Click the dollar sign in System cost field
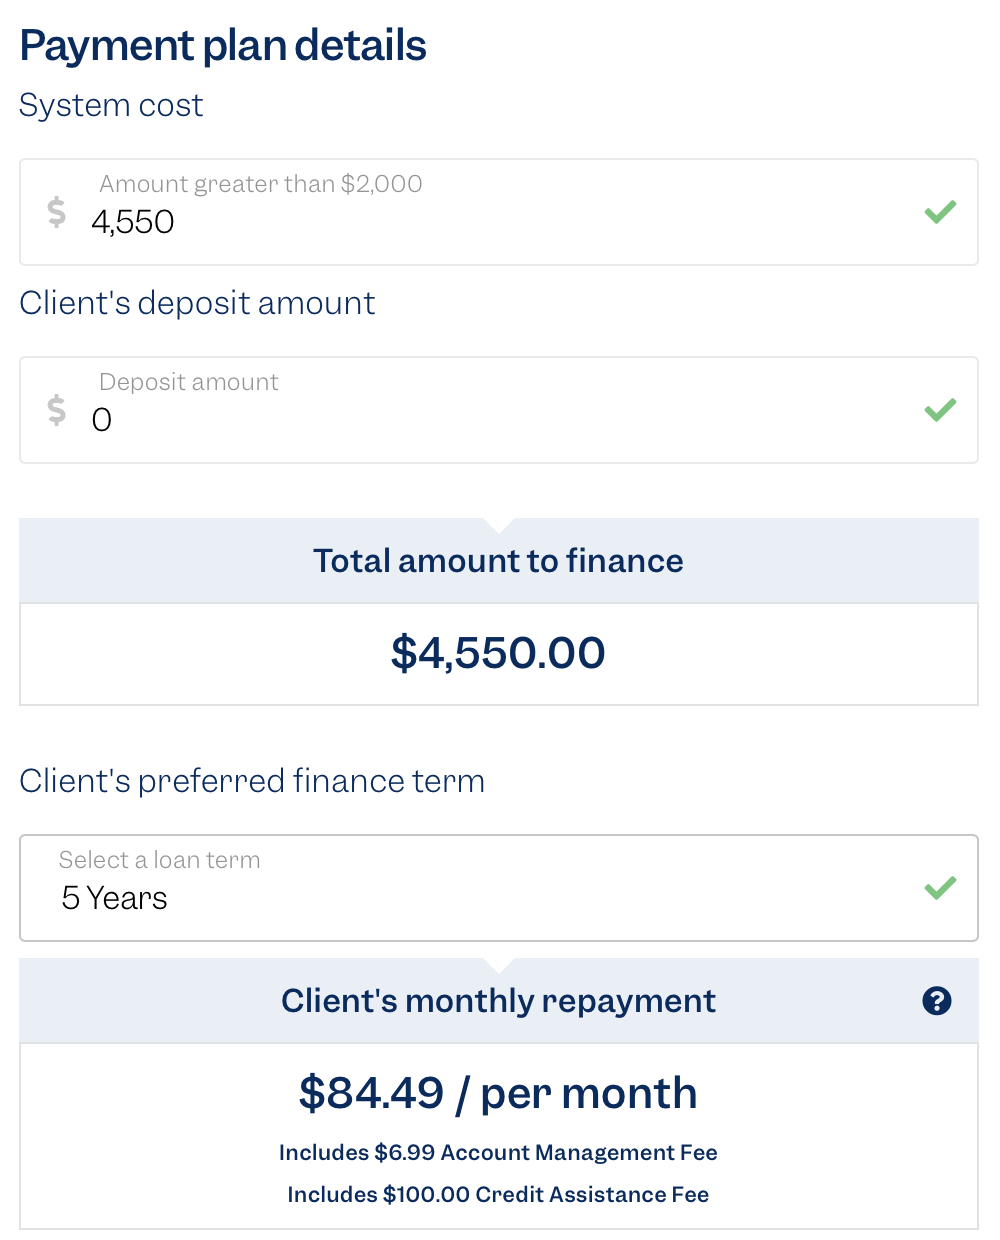The height and width of the screenshot is (1240, 1000). click(x=57, y=212)
